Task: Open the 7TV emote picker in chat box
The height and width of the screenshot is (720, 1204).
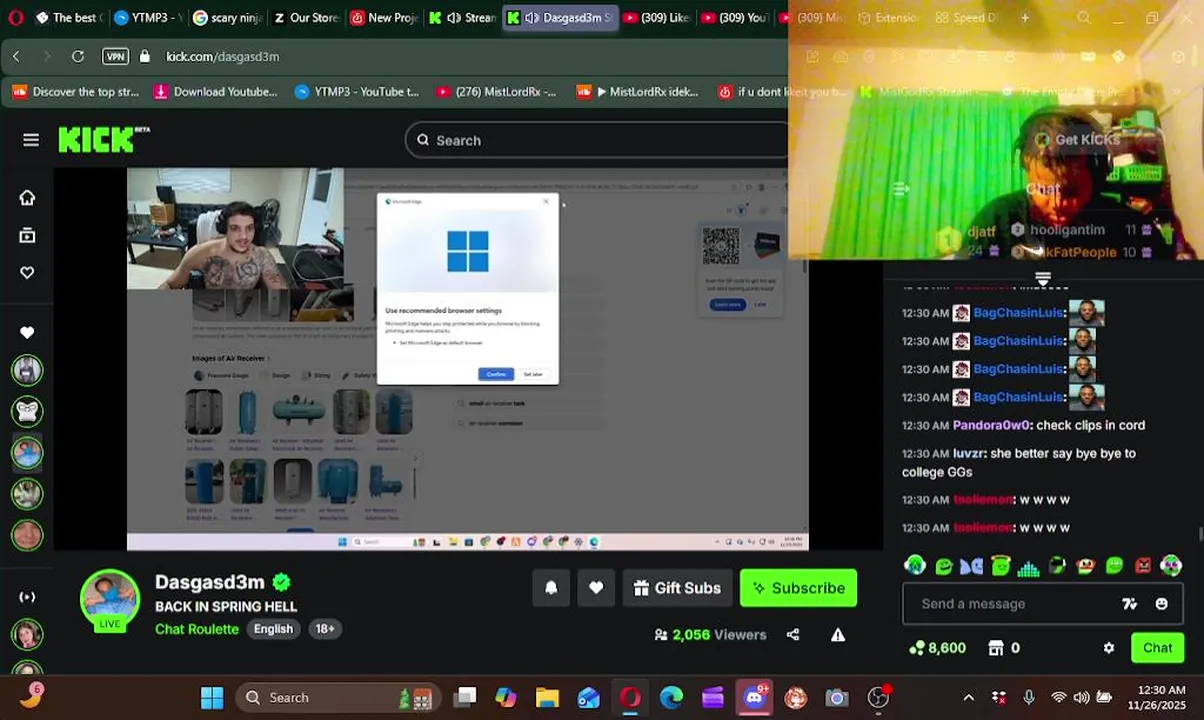Action: [x=1129, y=604]
